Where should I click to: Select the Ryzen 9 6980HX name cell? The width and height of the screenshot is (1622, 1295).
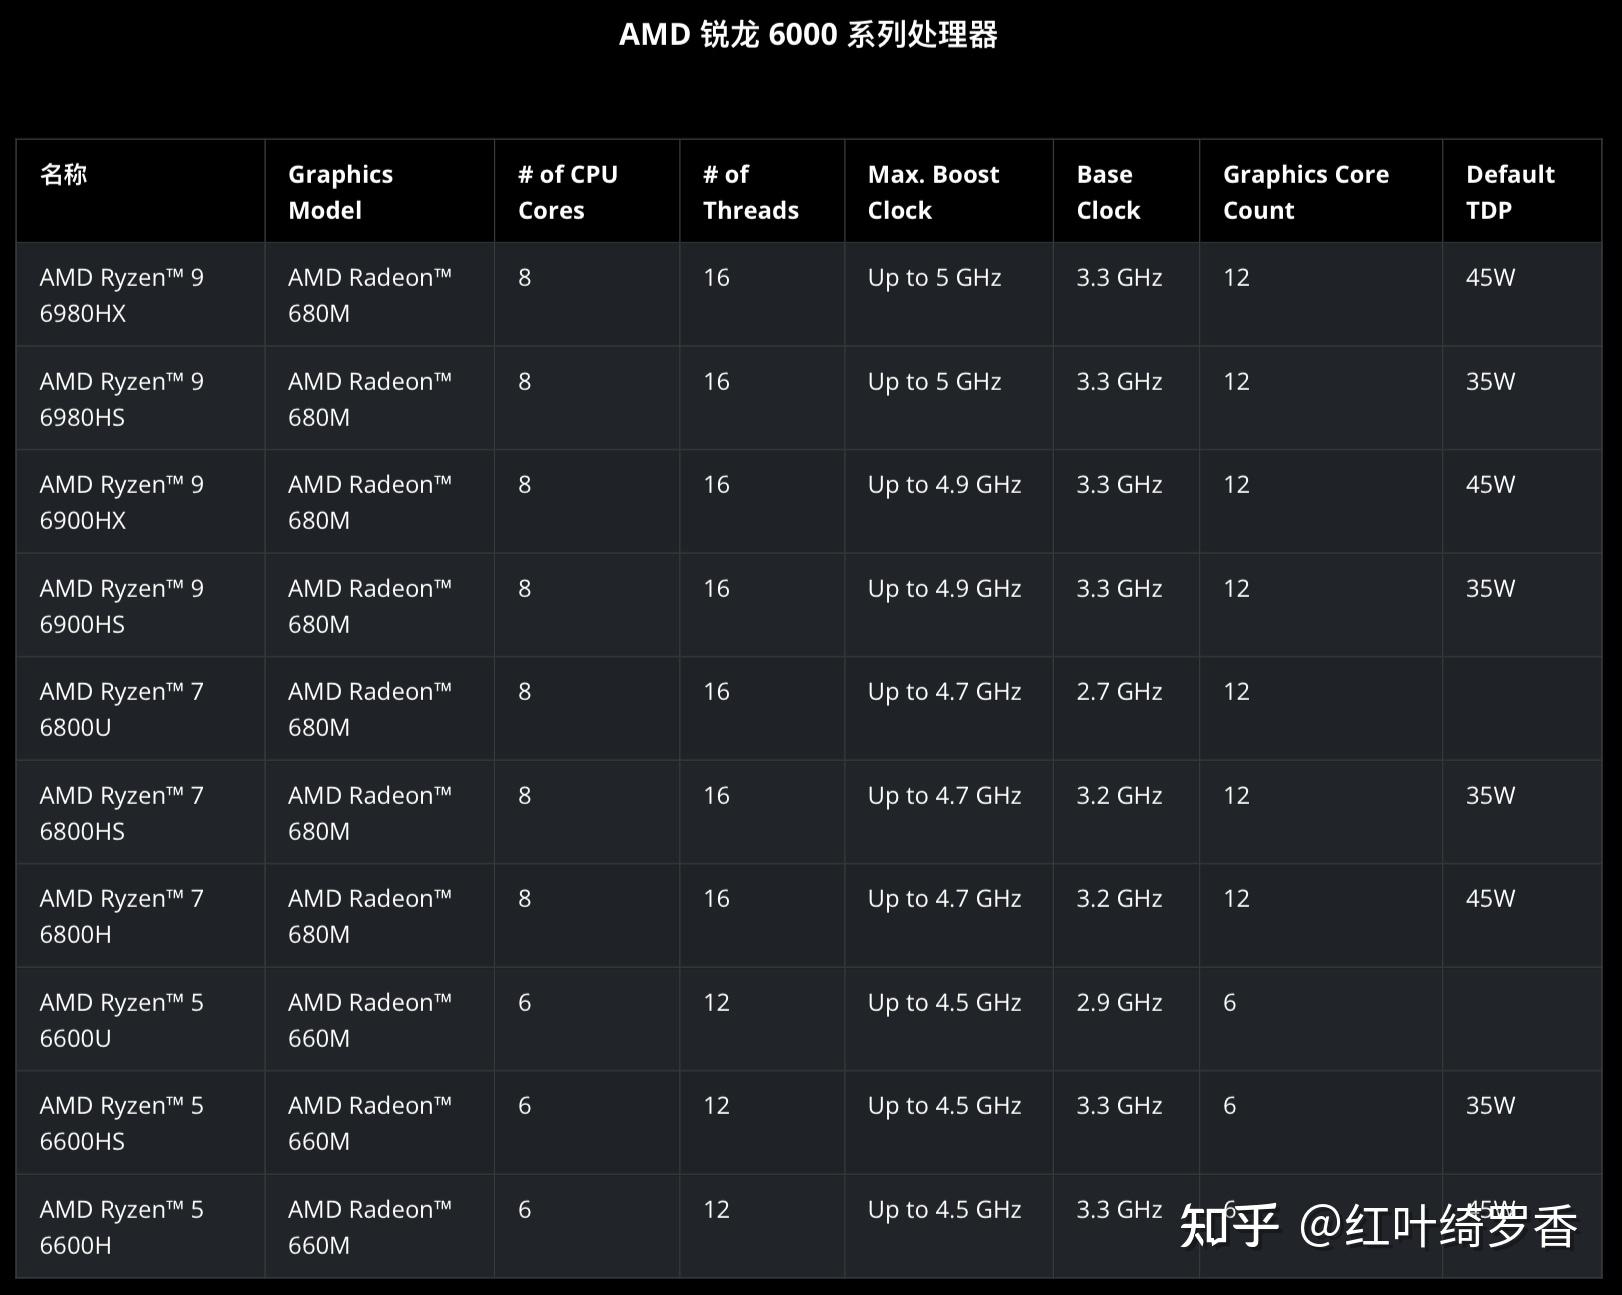coord(121,295)
